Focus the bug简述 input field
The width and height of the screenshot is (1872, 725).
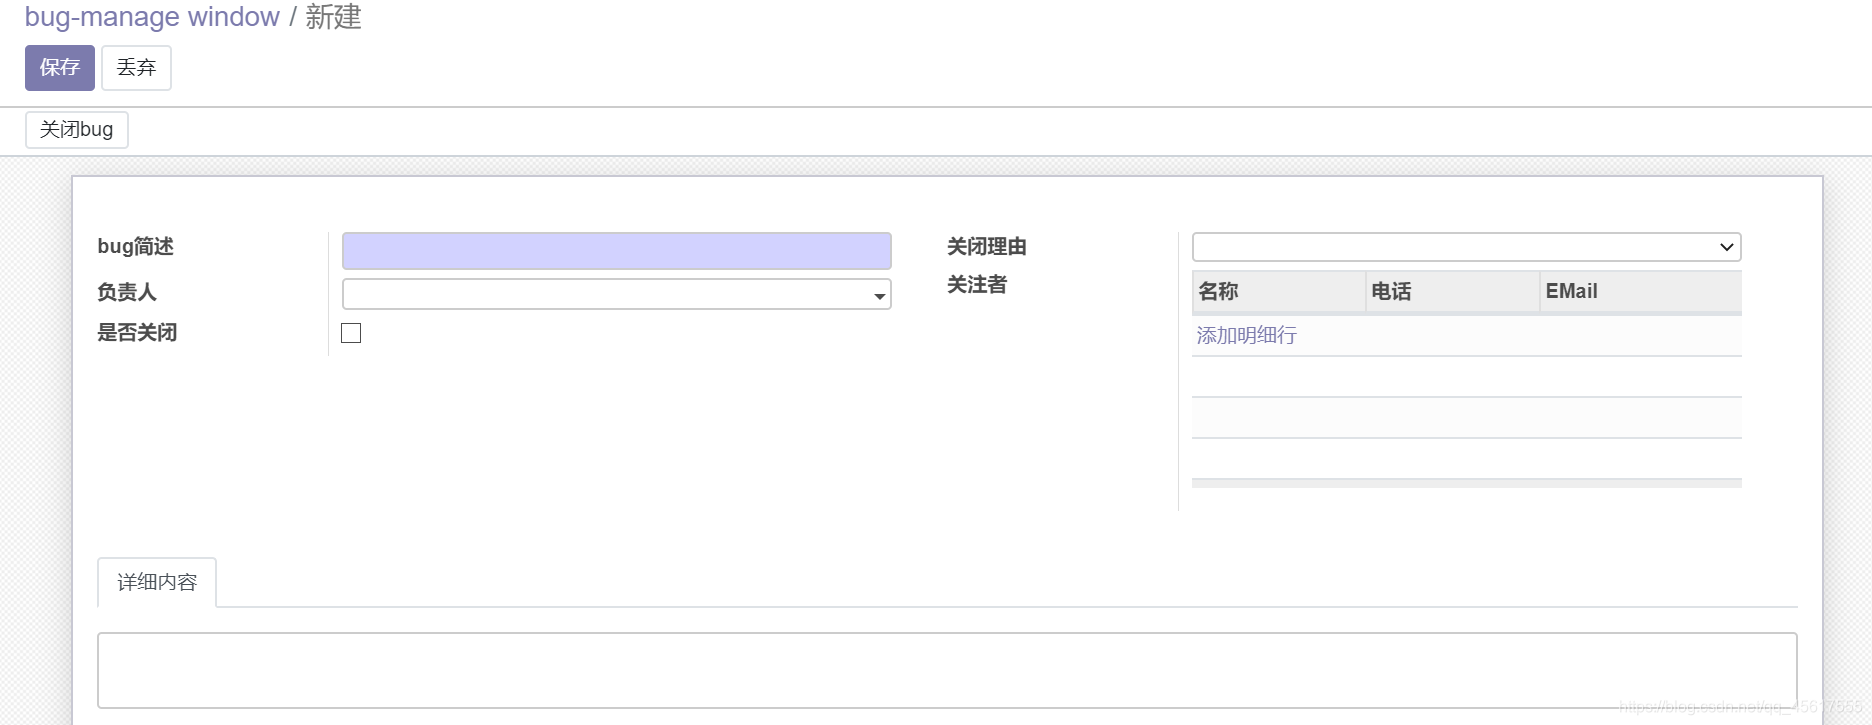(x=617, y=251)
